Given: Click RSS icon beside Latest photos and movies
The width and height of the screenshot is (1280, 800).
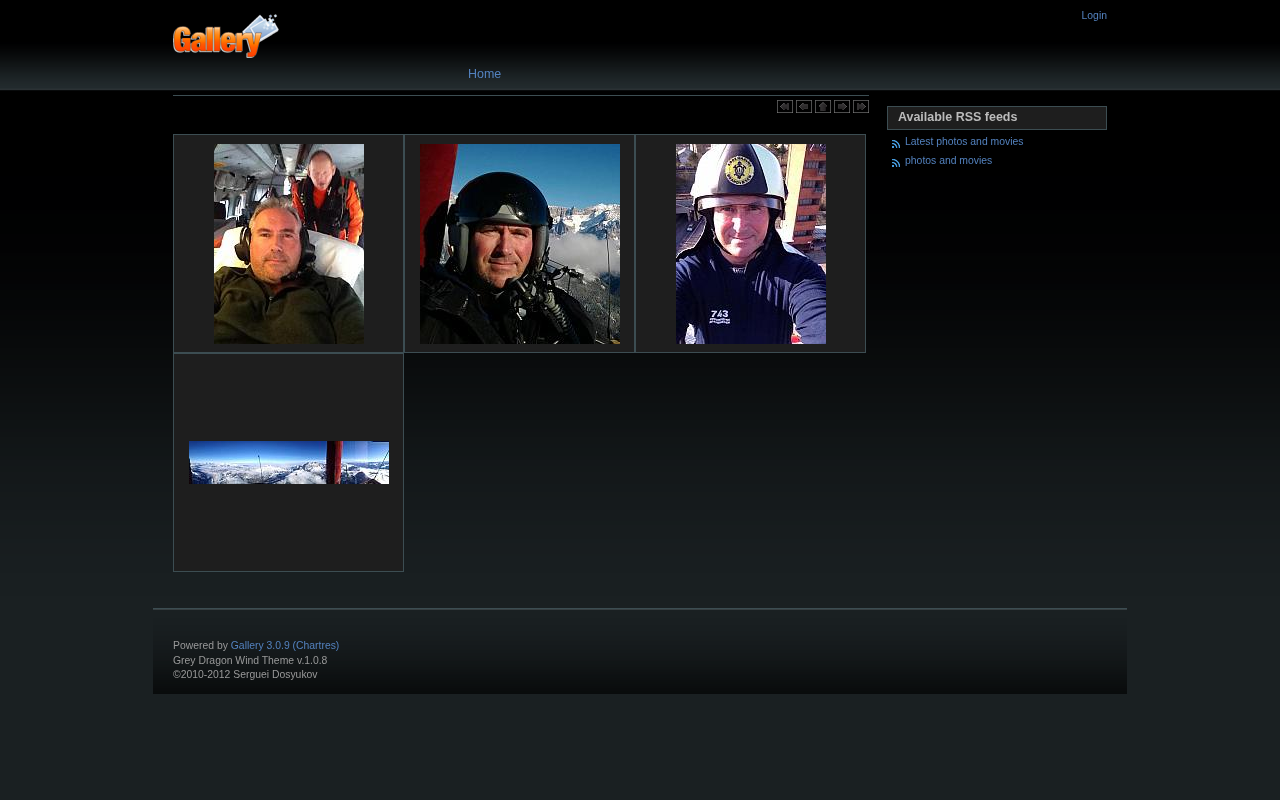Looking at the screenshot, I should tap(896, 144).
